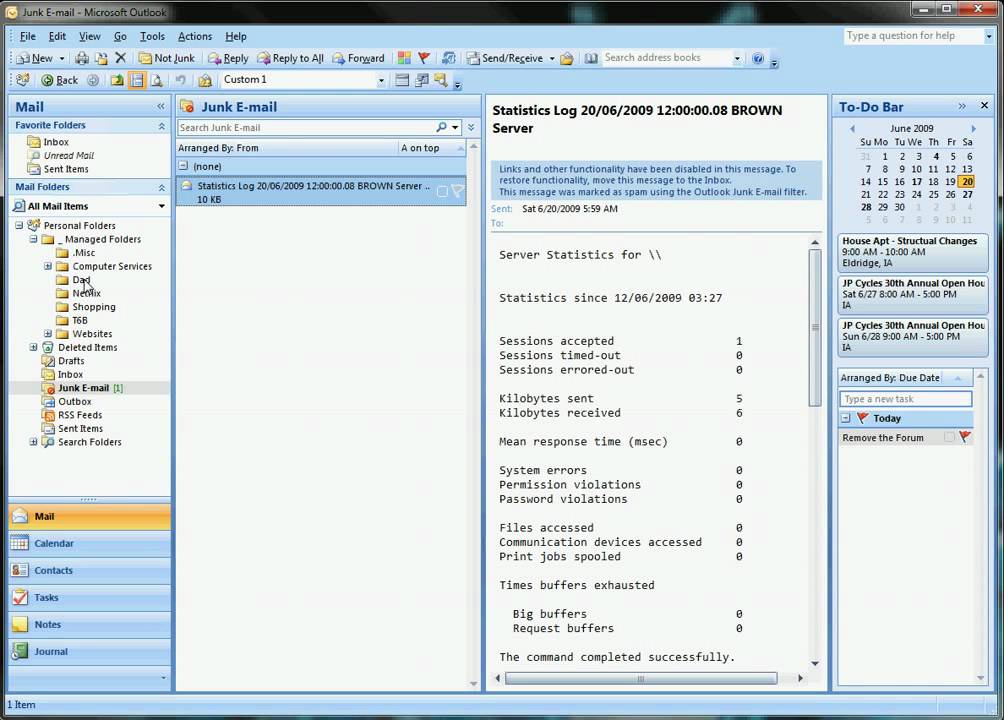Click the Follow Up flag in toolbar
The image size is (1004, 720).
click(424, 58)
